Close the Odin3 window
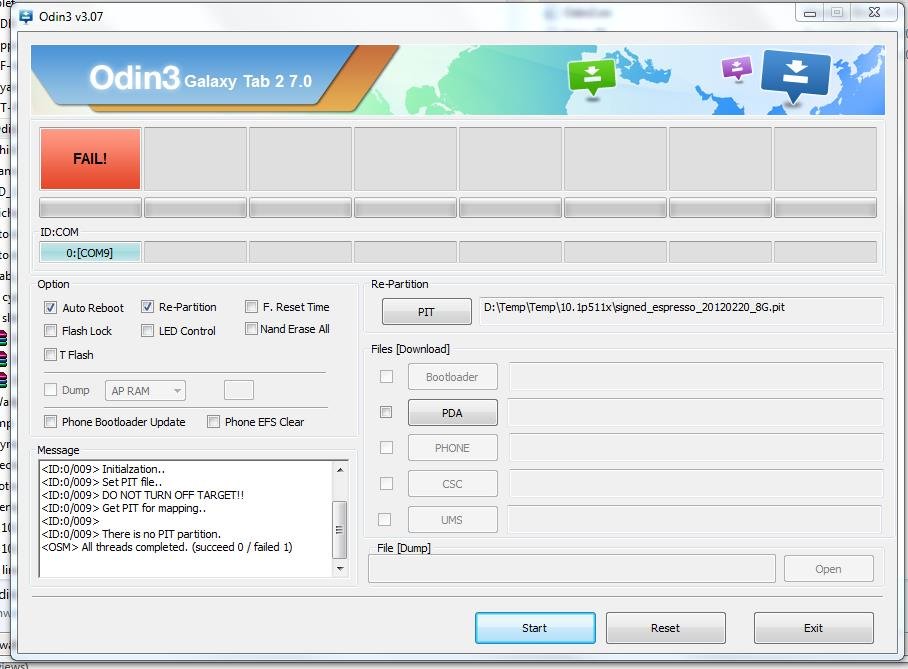This screenshot has width=908, height=669. pos(875,12)
